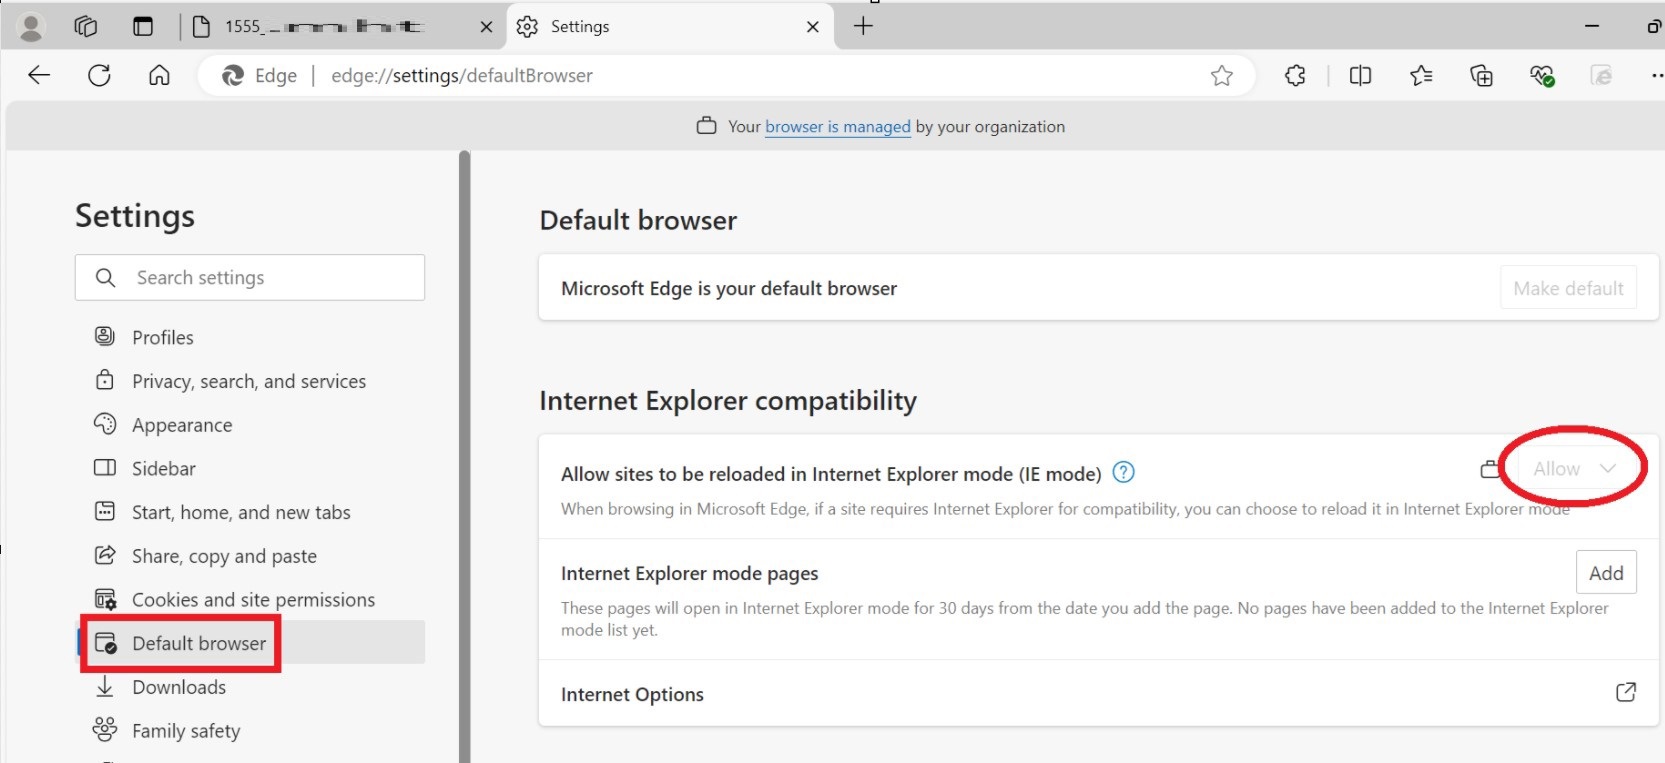Click Add for Internet Explorer mode pages
This screenshot has width=1665, height=763.
click(x=1606, y=573)
